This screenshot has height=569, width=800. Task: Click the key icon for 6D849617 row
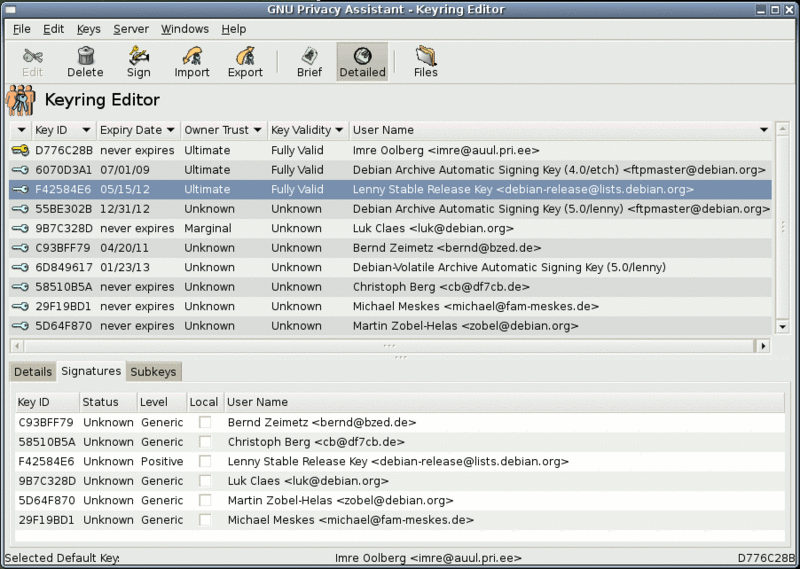click(20, 267)
